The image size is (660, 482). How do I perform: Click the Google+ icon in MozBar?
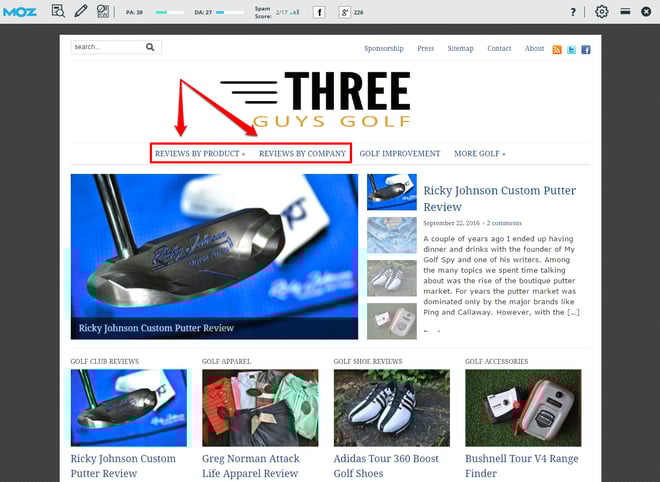click(344, 12)
